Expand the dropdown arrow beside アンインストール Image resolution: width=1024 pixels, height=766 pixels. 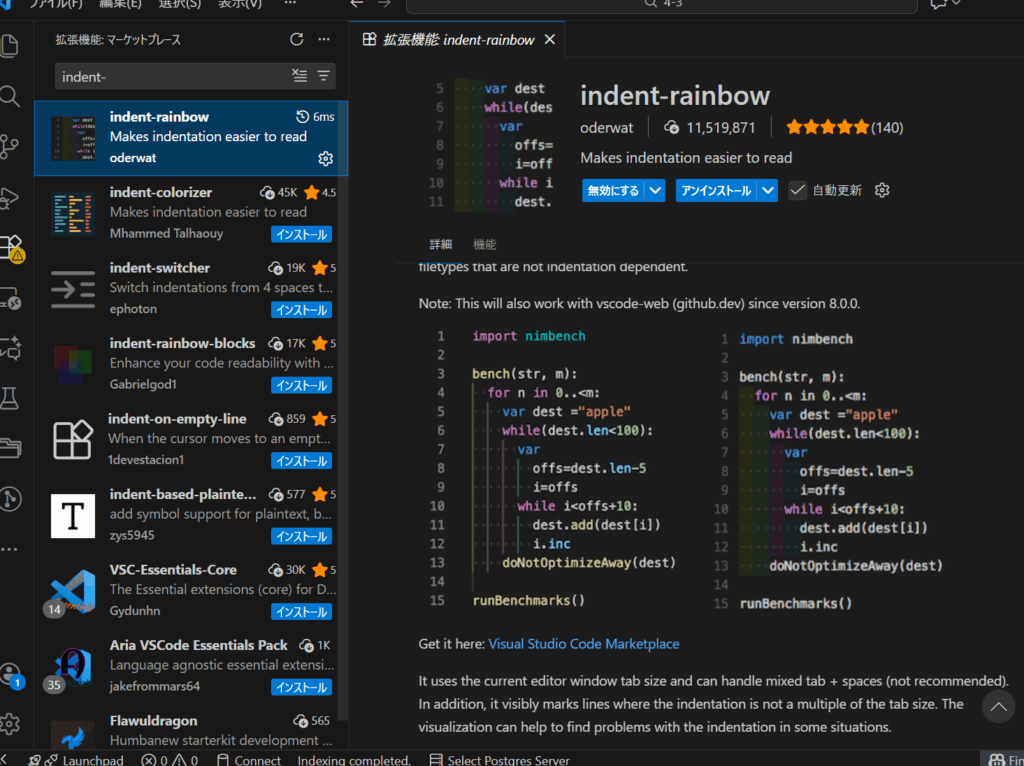click(x=768, y=190)
